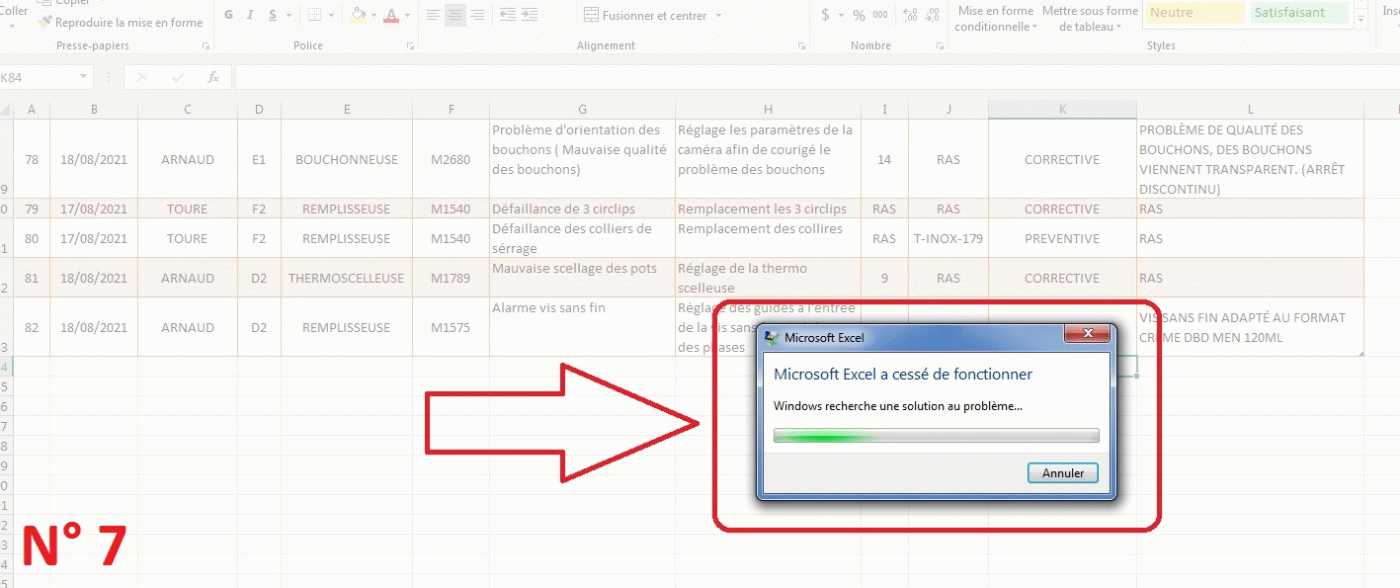The image size is (1400, 588).
Task: Select column K header
Action: click(x=1062, y=110)
